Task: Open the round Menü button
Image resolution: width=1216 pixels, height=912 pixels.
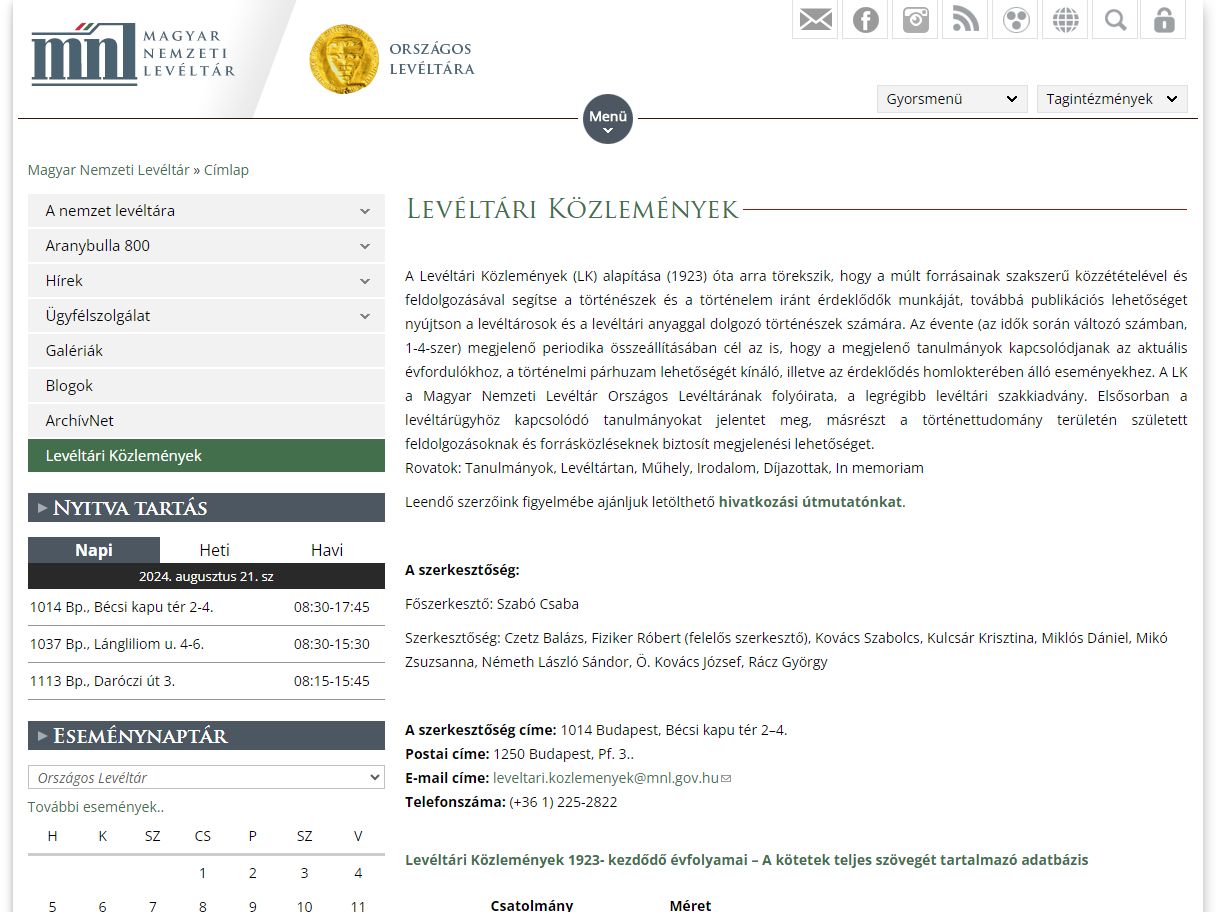Action: coord(608,119)
